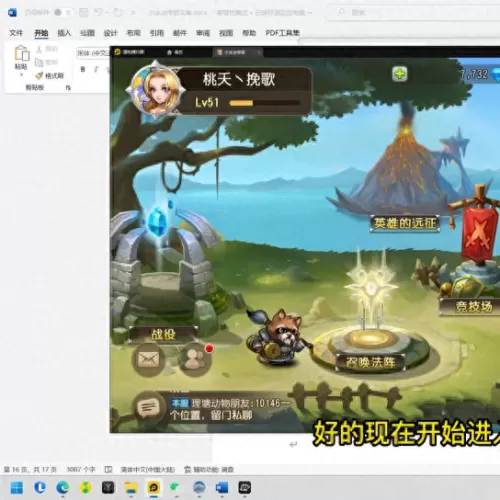Click the blue diamond currency icon
Image resolution: width=500 pixels, height=500 pixels.
pyautogui.click(x=496, y=75)
